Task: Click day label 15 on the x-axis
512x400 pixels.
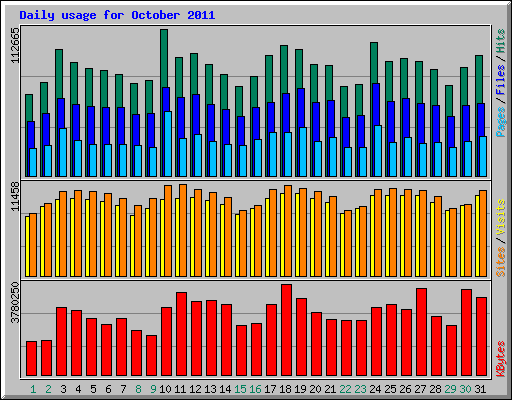Action: (240, 389)
